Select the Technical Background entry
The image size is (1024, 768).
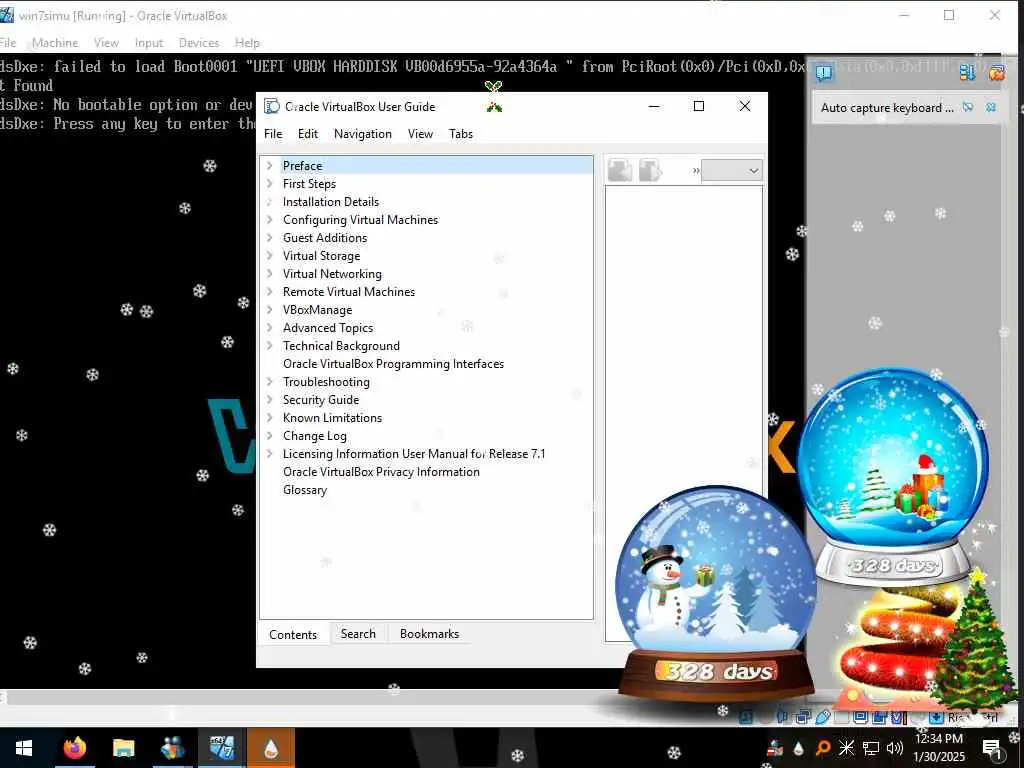pos(341,345)
